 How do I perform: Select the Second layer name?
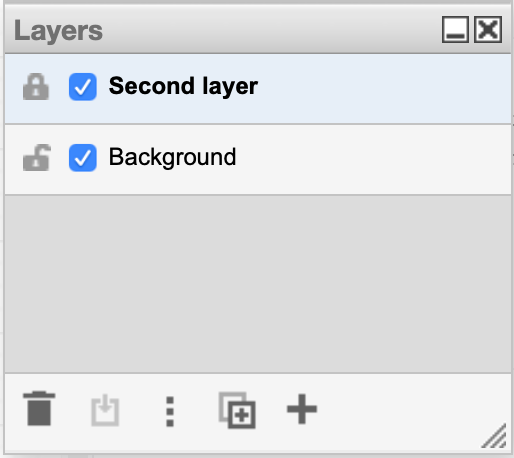pyautogui.click(x=183, y=86)
